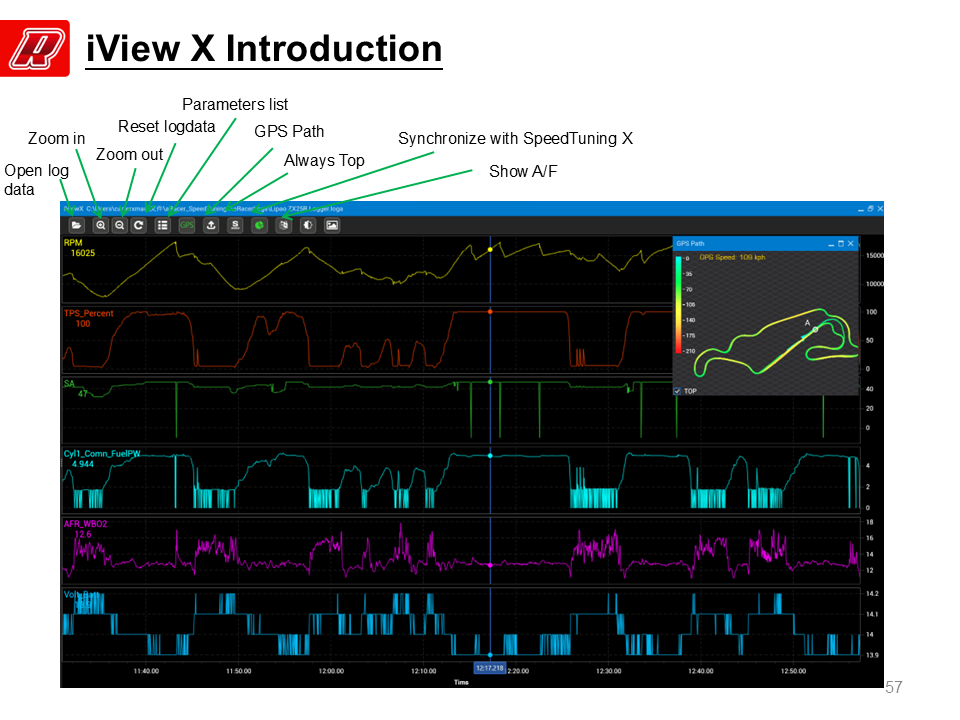The height and width of the screenshot is (720, 960).
Task: Reset logdata with the circular arrow icon
Action: (139, 225)
